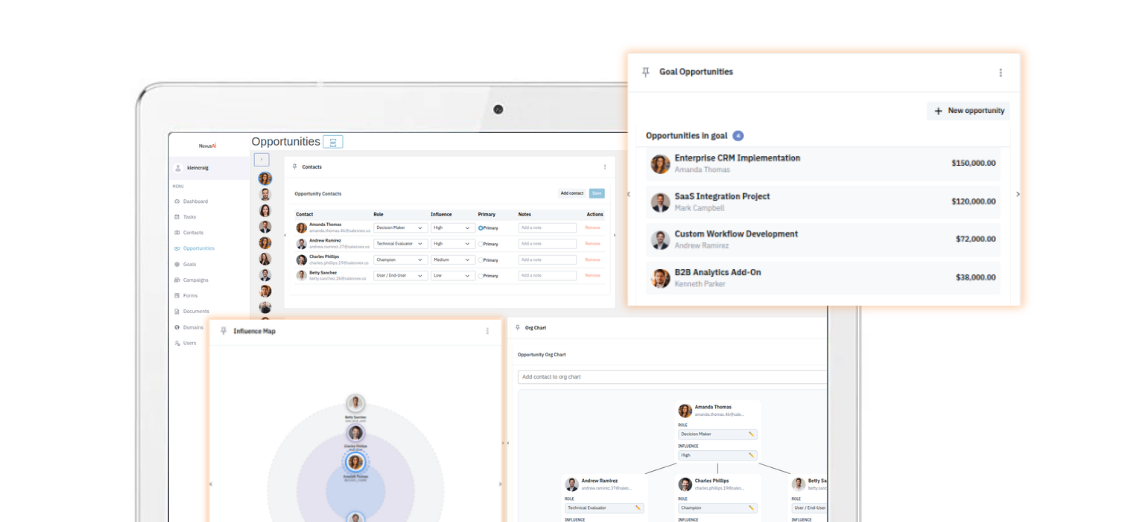Remove Betty Sanchez from opportunity contacts
Image resolution: width=1134 pixels, height=522 pixels.
(x=592, y=275)
